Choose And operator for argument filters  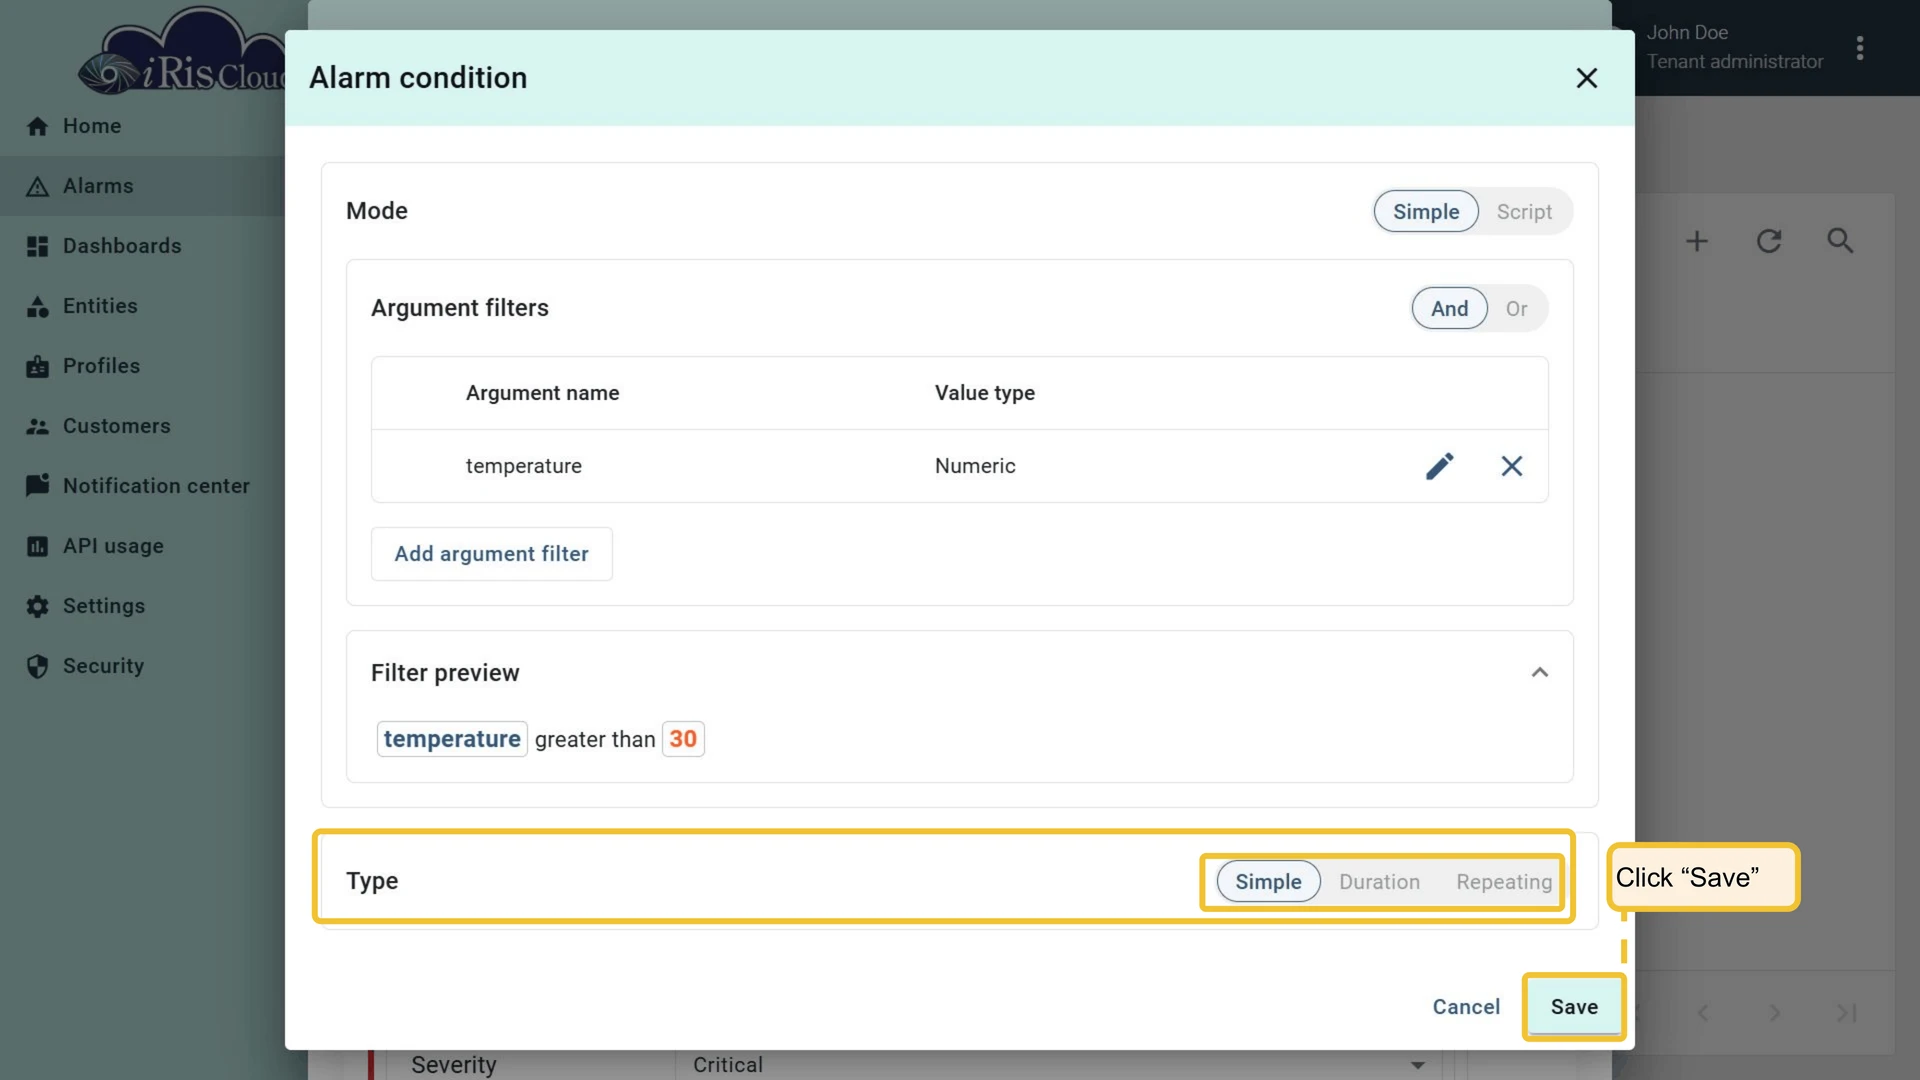coord(1449,309)
